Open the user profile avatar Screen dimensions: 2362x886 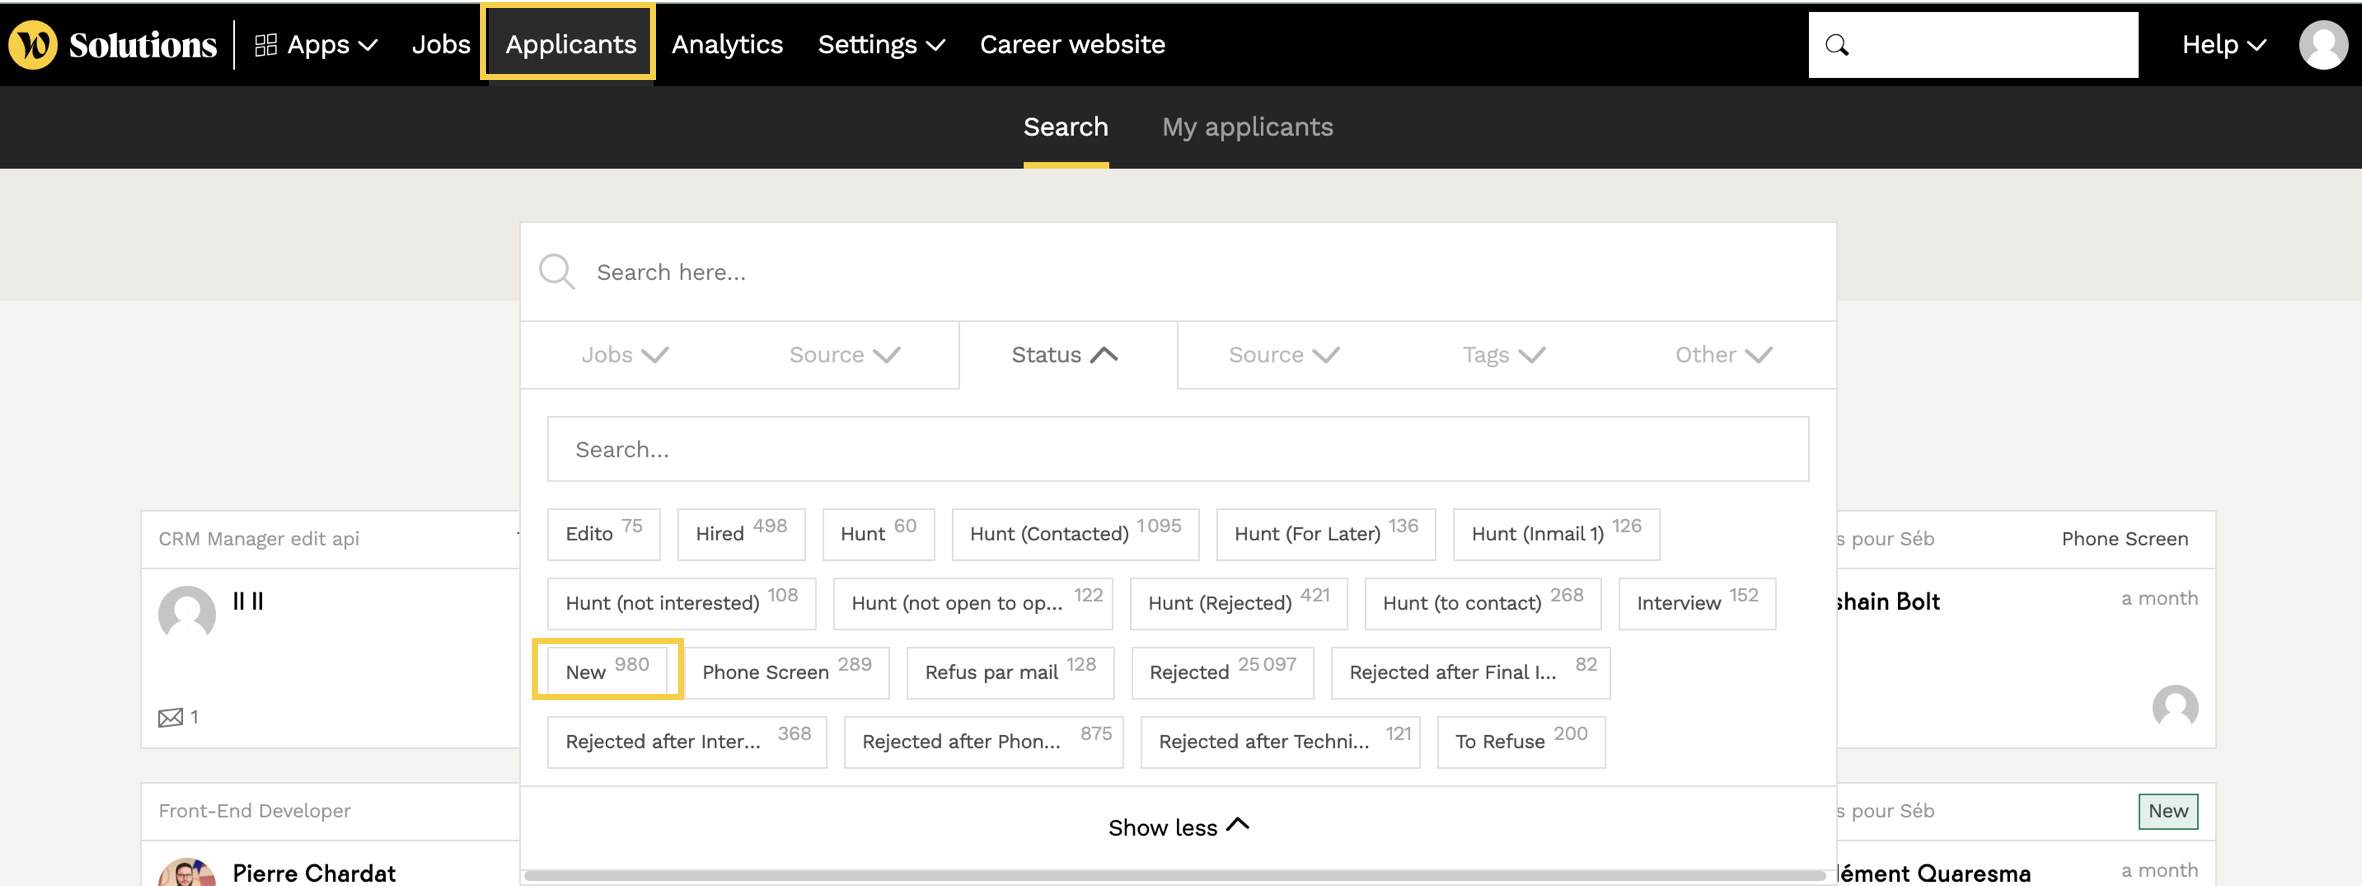2322,45
